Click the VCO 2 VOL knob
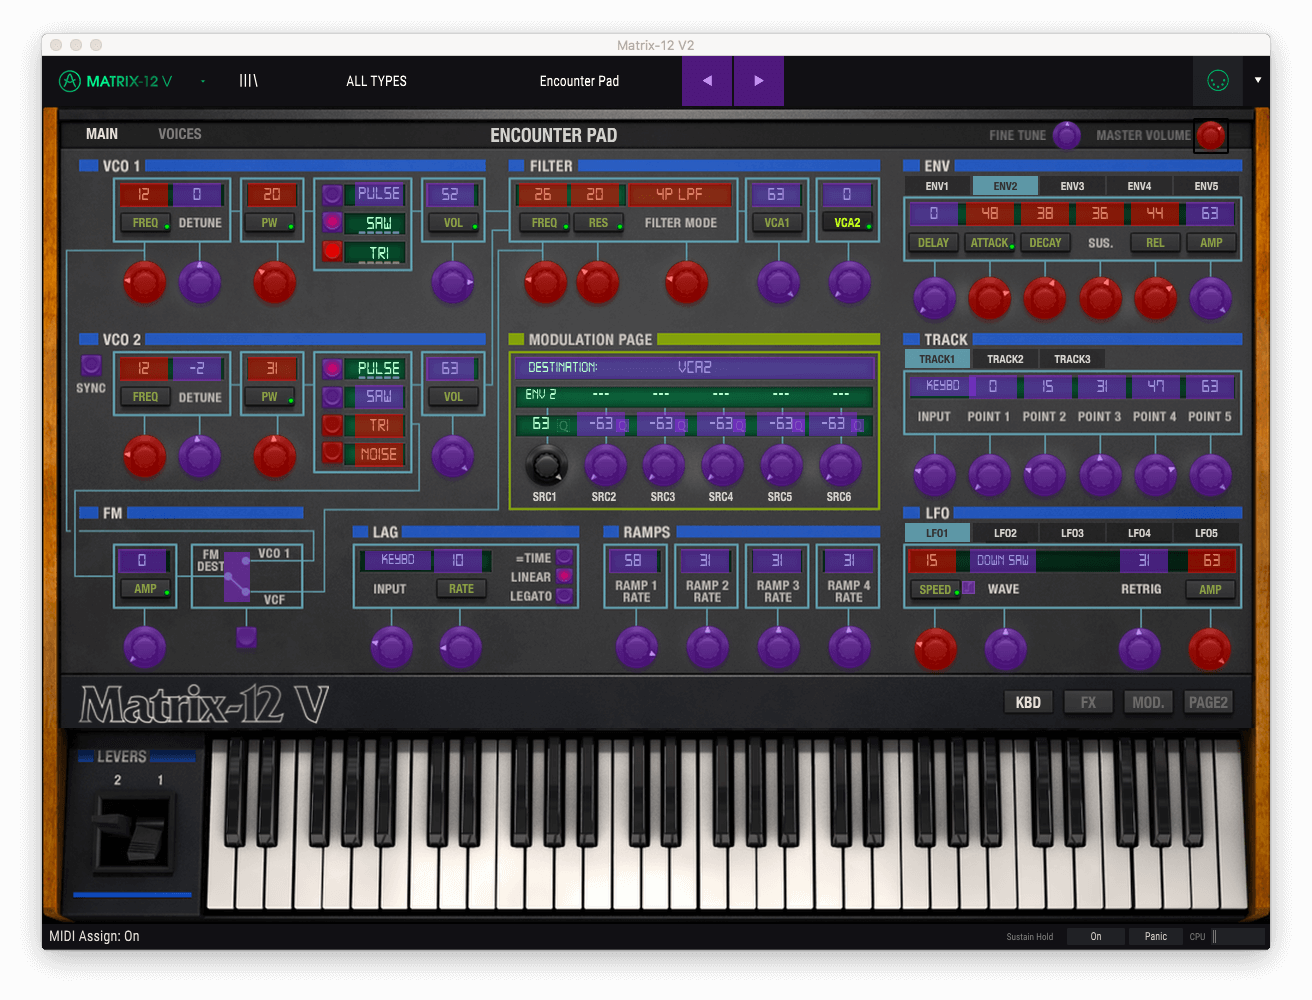1312x1000 pixels. click(452, 457)
